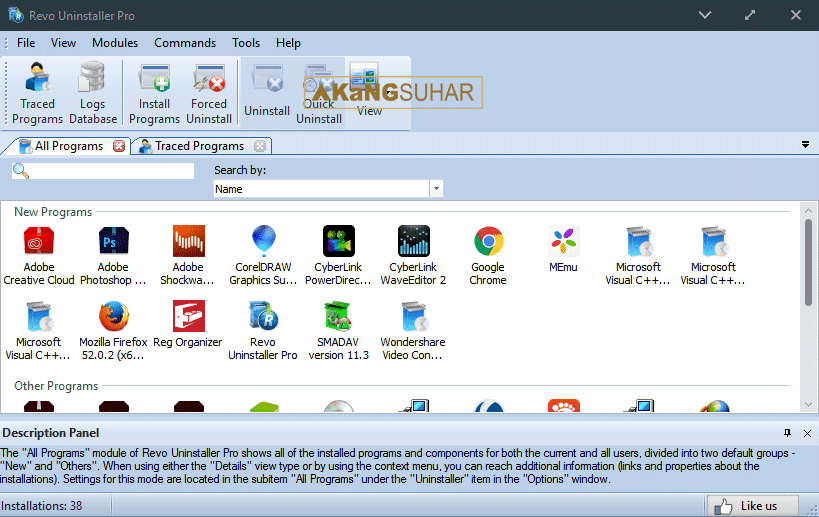This screenshot has height=517, width=819.
Task: Close the All Programs tab
Action: tap(119, 146)
